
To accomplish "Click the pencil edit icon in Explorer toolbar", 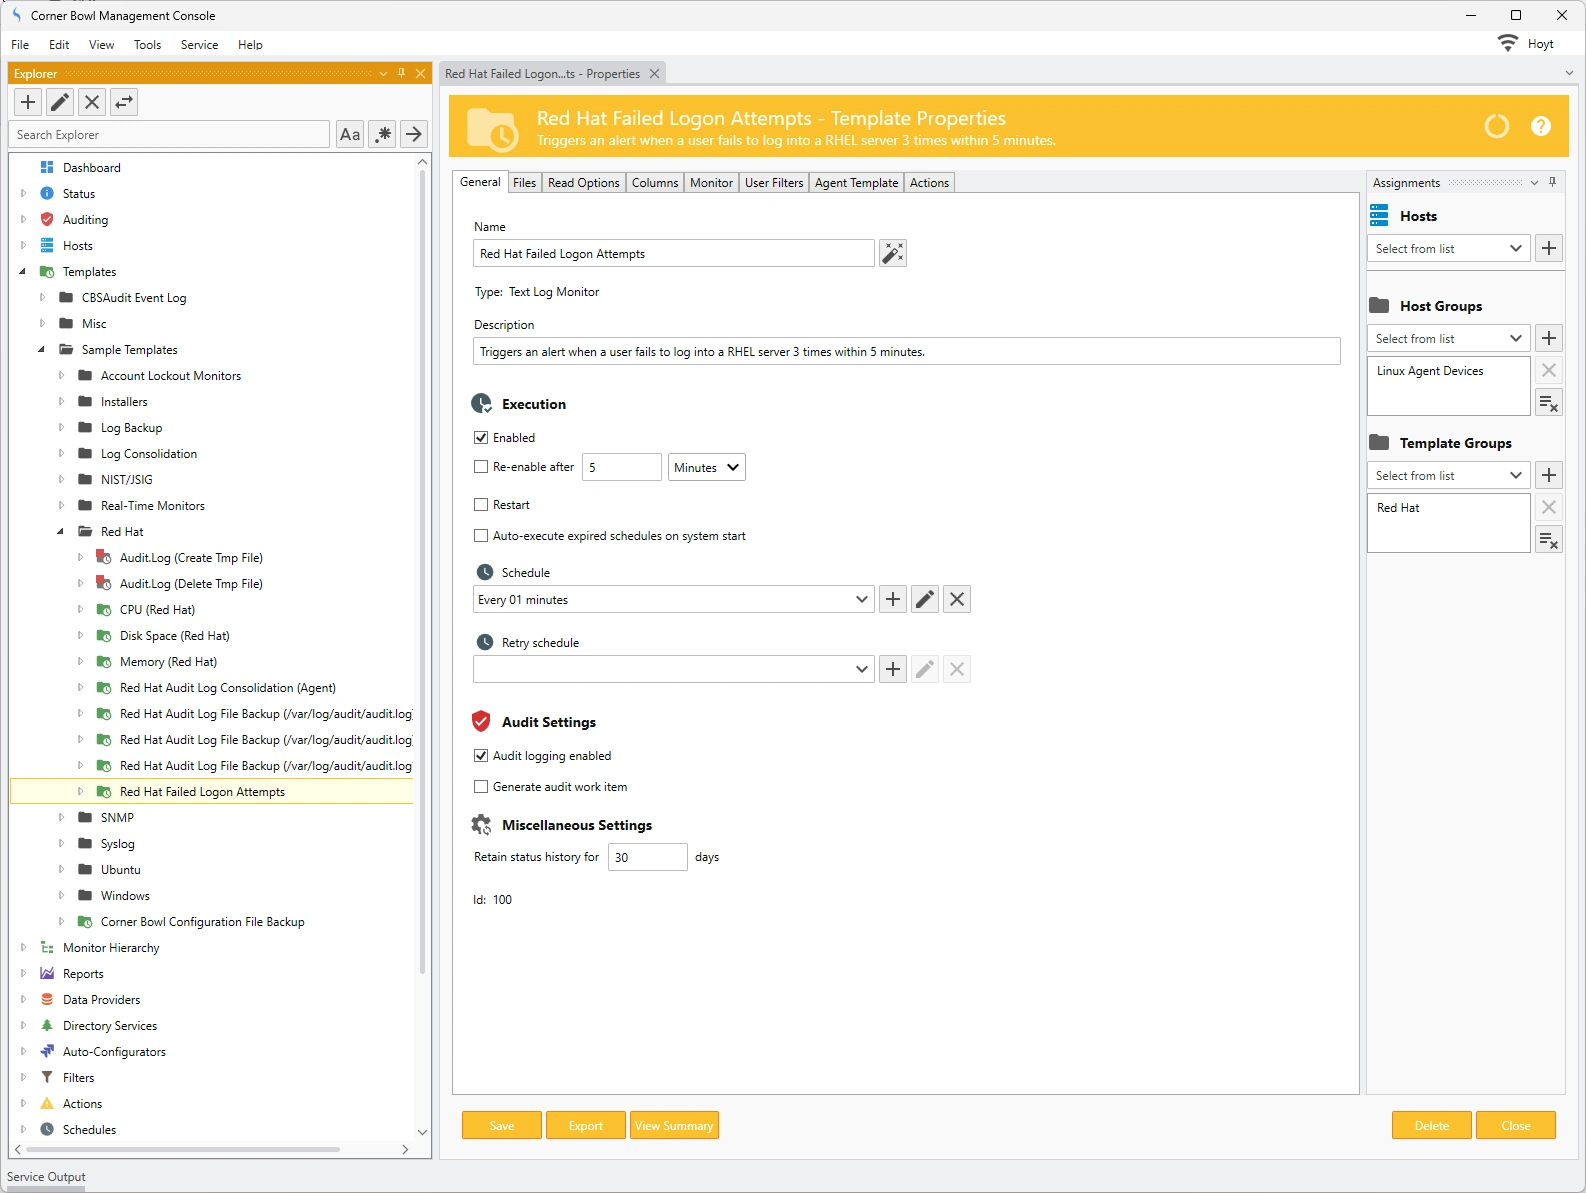I will coord(60,102).
